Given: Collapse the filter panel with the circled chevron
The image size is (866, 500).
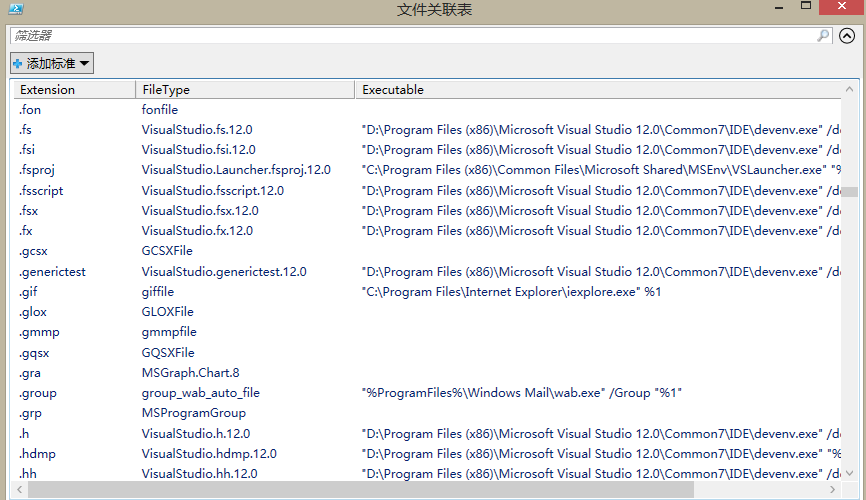Looking at the screenshot, I should point(847,35).
